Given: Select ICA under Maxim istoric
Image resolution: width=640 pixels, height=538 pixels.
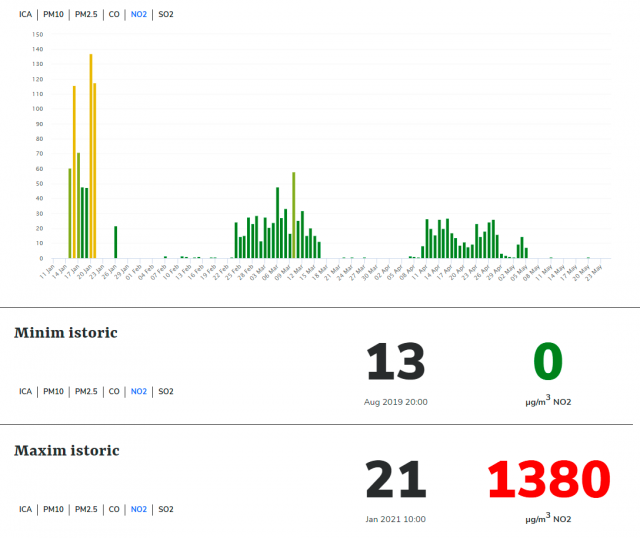Looking at the screenshot, I should (25, 509).
